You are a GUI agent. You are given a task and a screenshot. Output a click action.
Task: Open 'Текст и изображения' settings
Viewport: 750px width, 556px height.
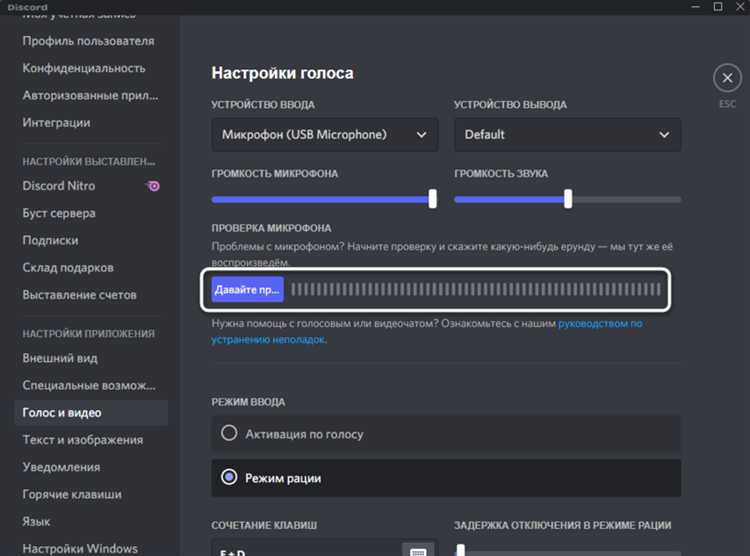[x=83, y=440]
